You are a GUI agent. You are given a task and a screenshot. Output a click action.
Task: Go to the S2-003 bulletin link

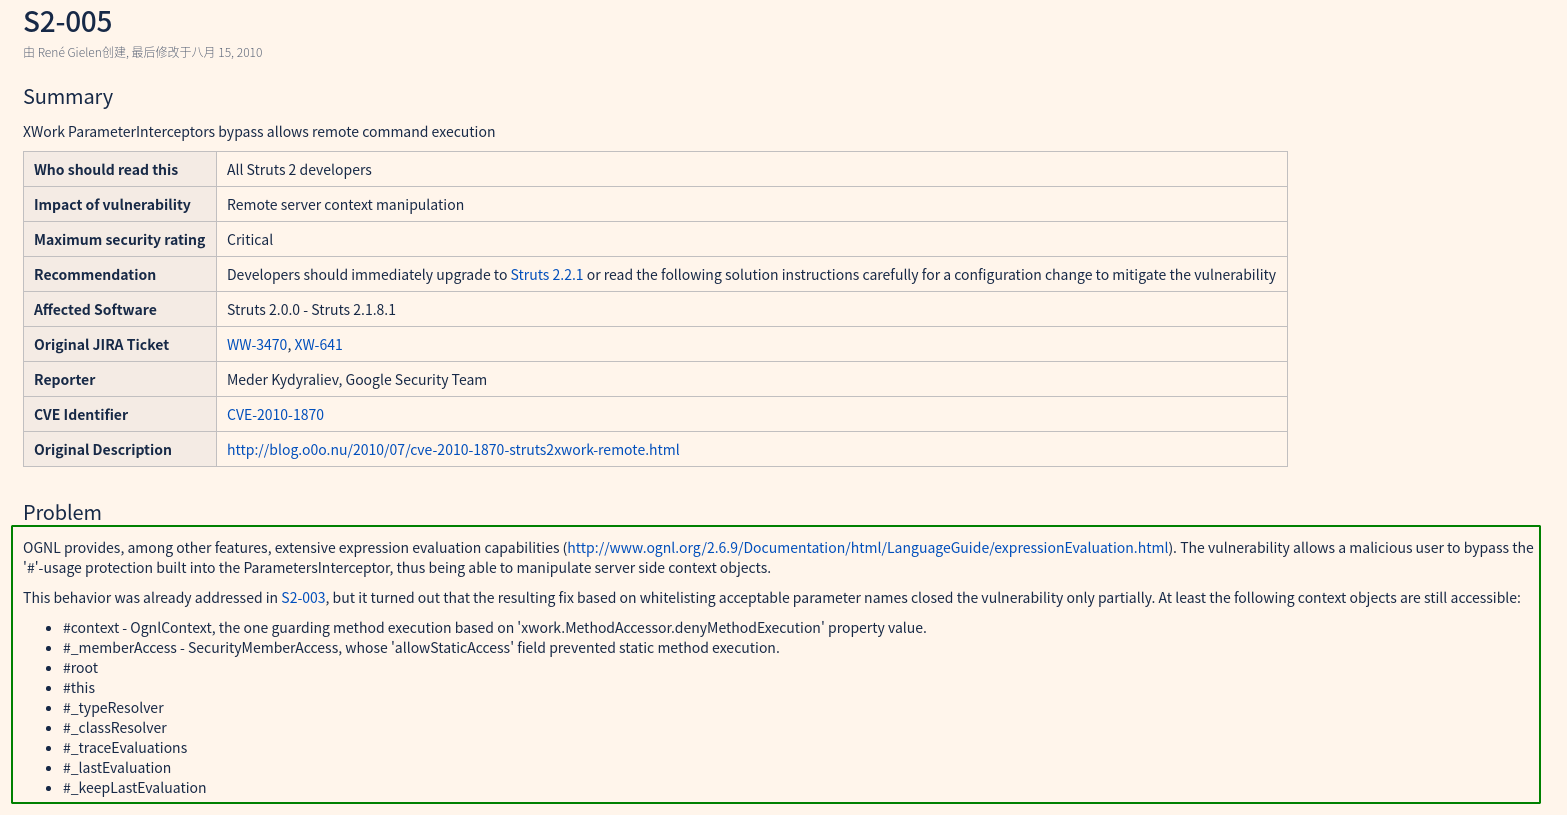coord(303,598)
